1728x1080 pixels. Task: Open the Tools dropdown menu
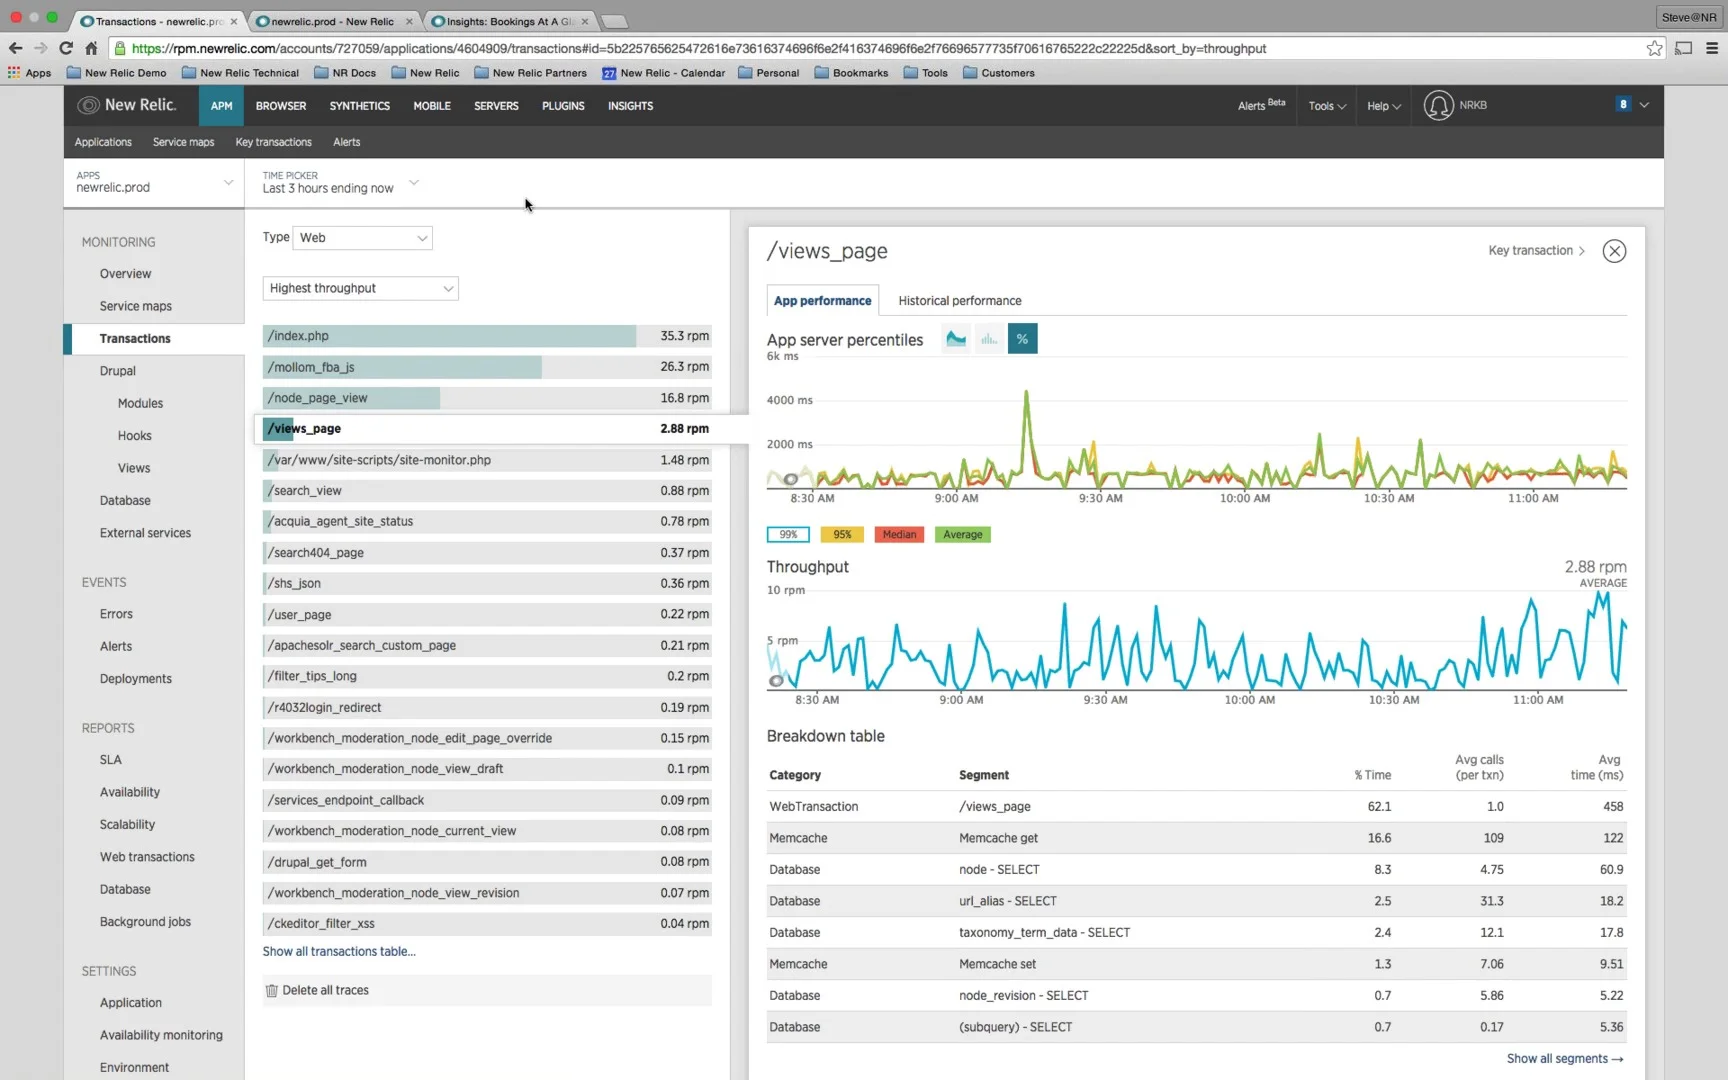point(1327,106)
